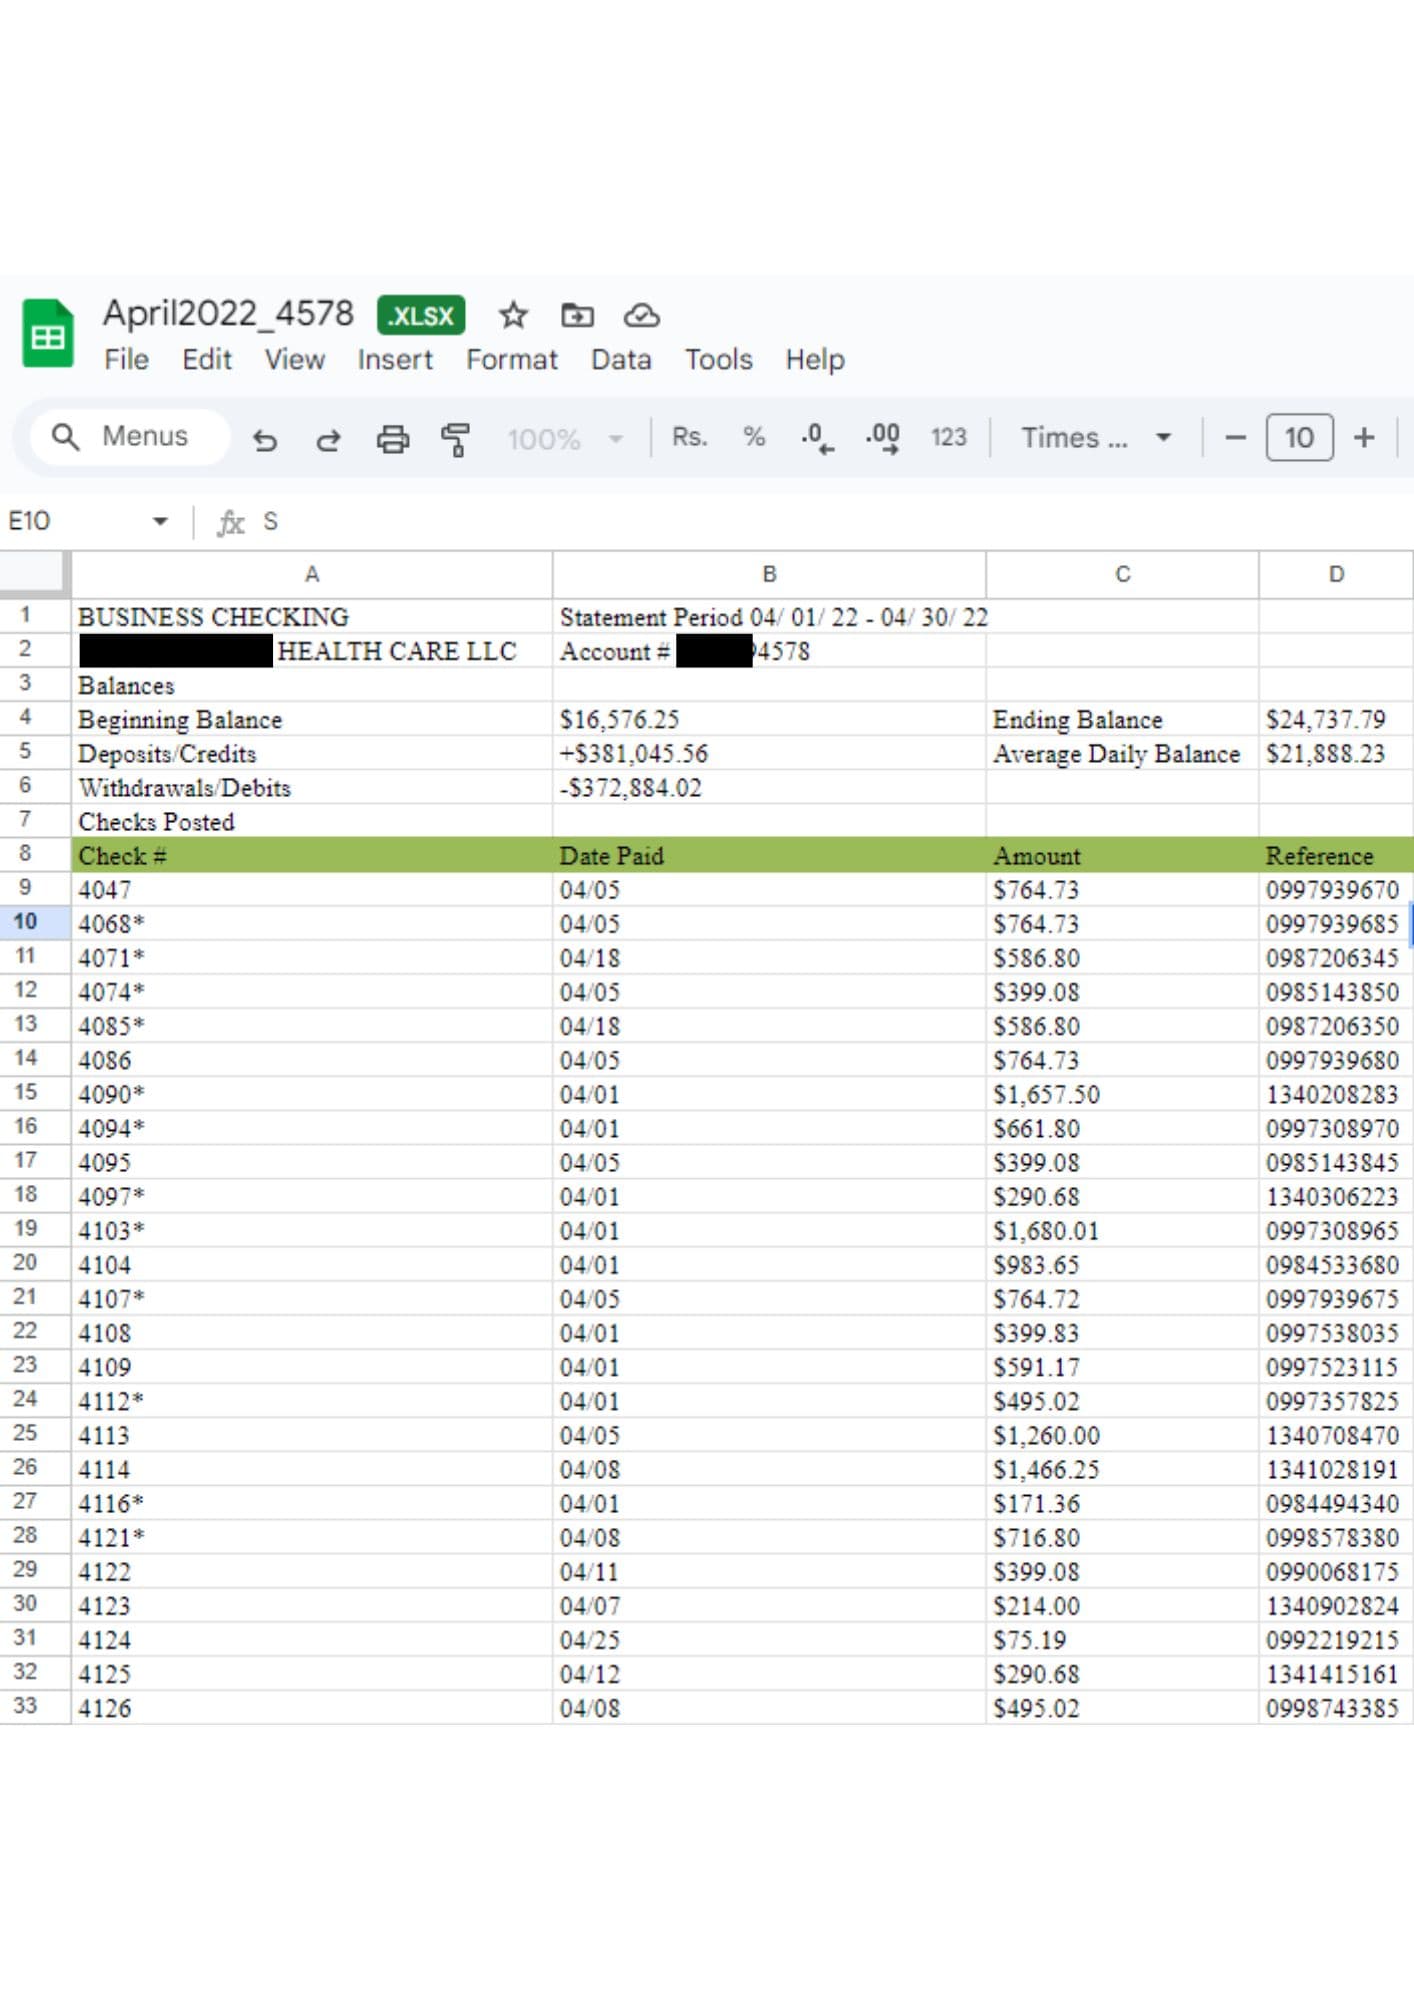Click the font size 10 field
The image size is (1414, 2000).
[x=1298, y=438]
